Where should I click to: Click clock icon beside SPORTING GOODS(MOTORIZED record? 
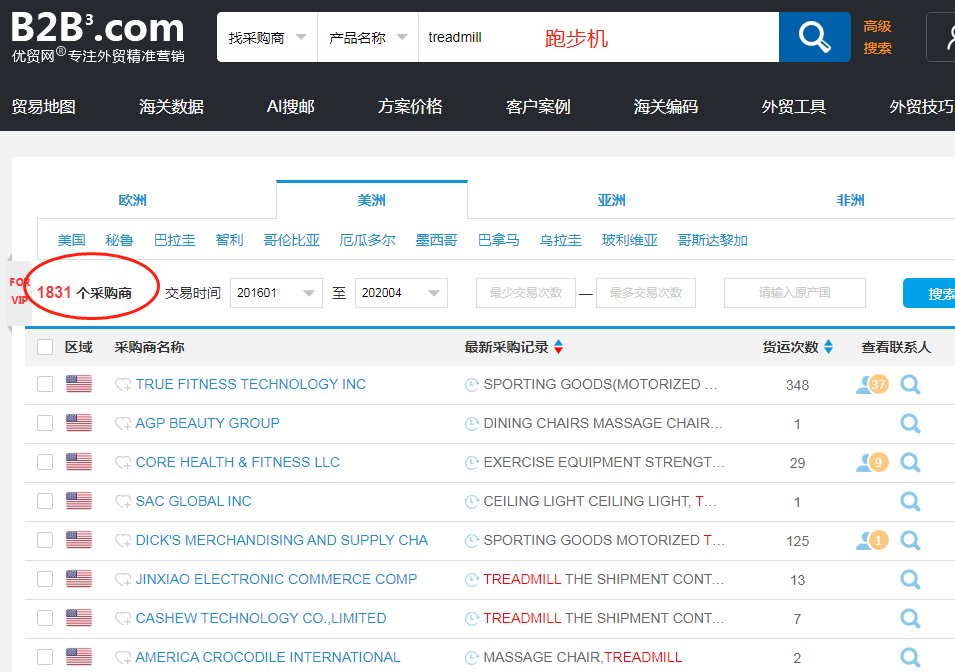point(472,384)
